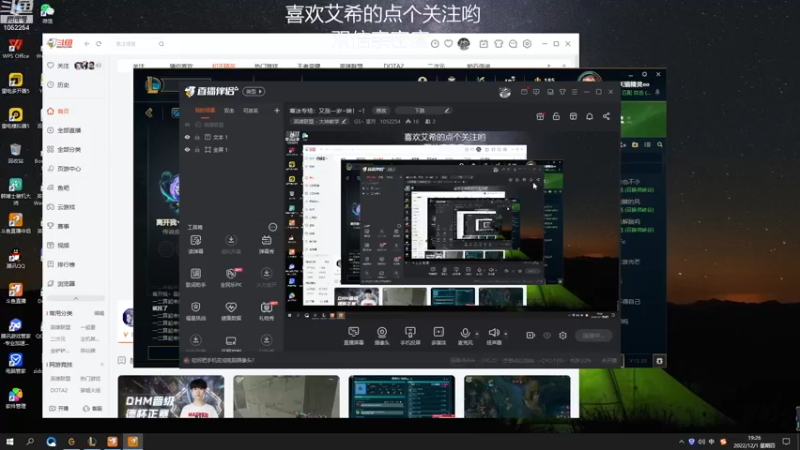Open the 读弹幕 tool in toolbox

click(x=196, y=244)
